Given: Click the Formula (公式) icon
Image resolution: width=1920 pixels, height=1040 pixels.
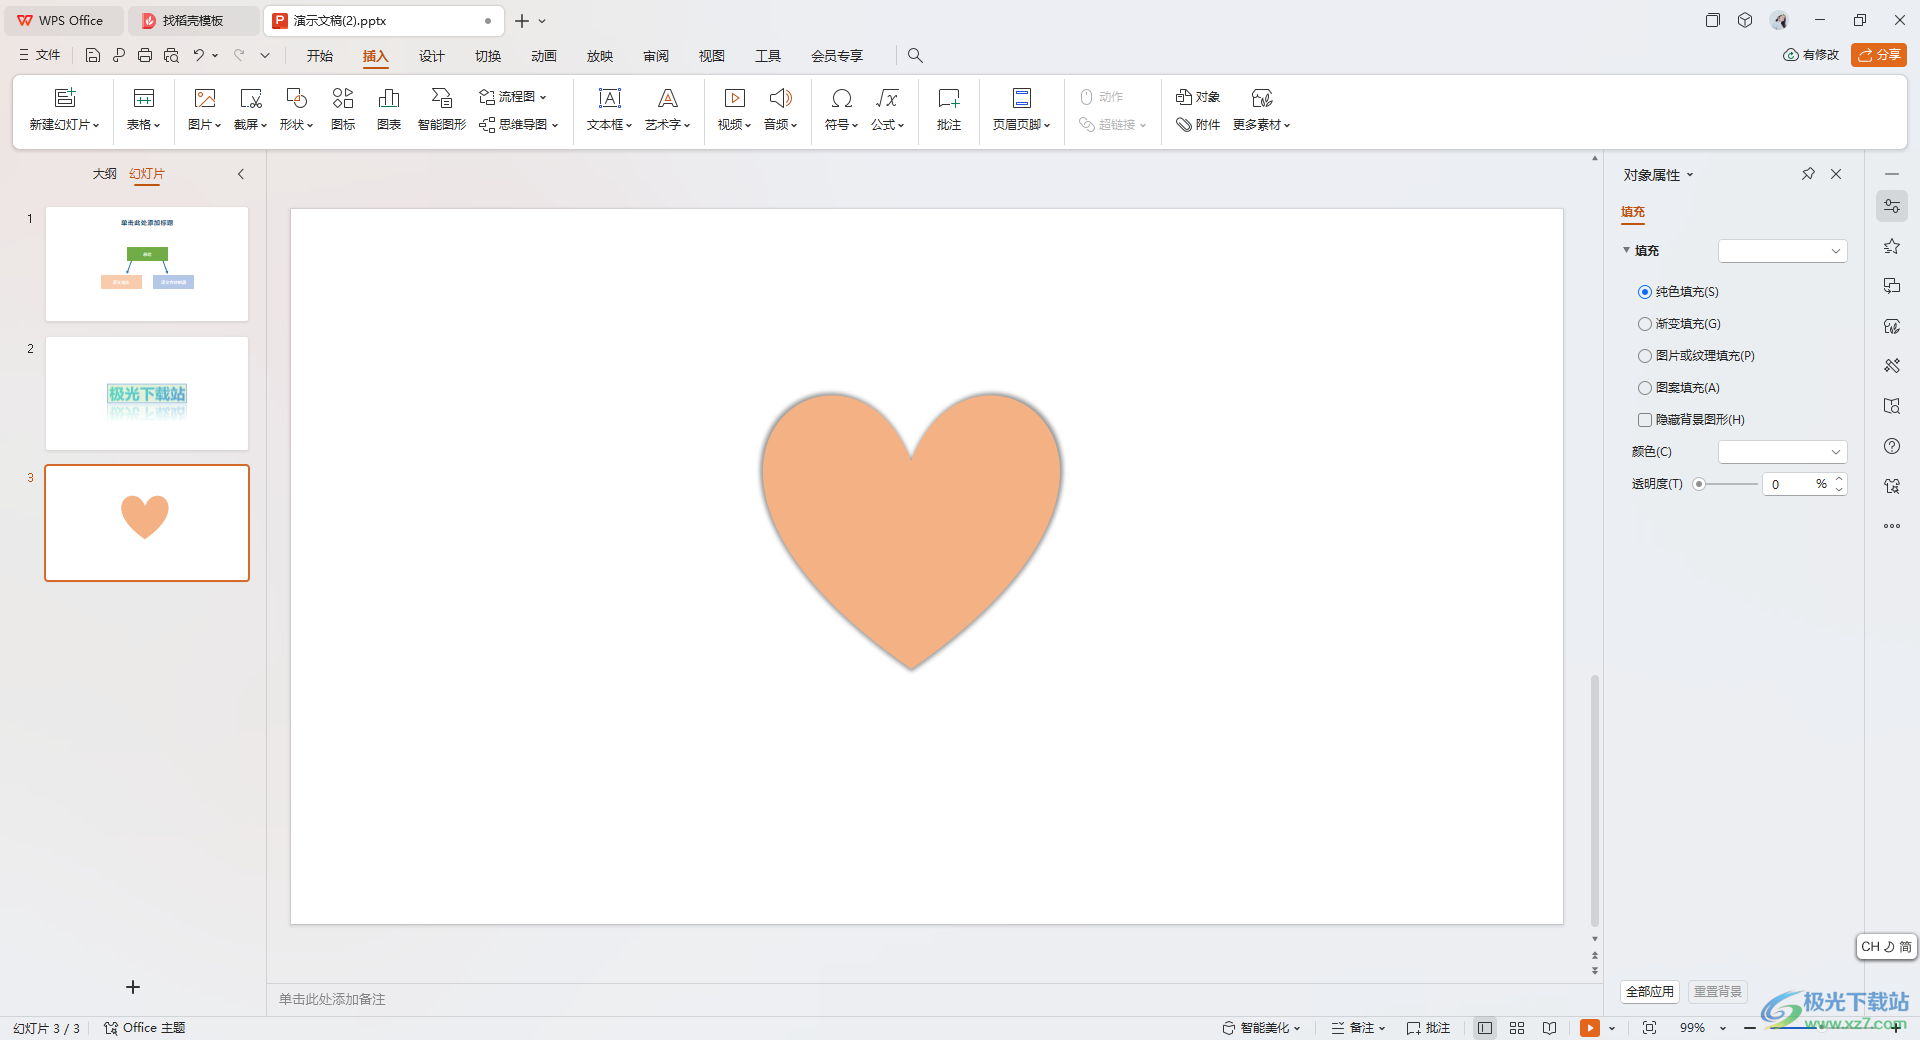Looking at the screenshot, I should [x=887, y=98].
